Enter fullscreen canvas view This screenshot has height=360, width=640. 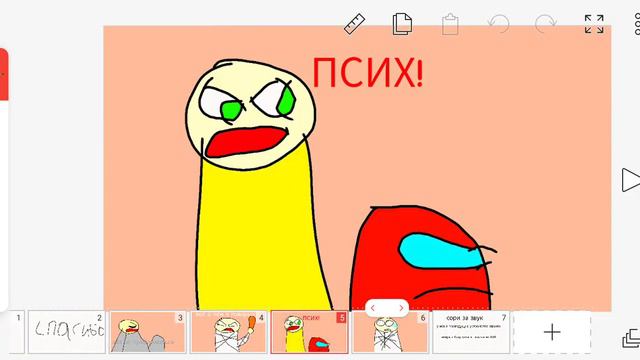point(594,24)
